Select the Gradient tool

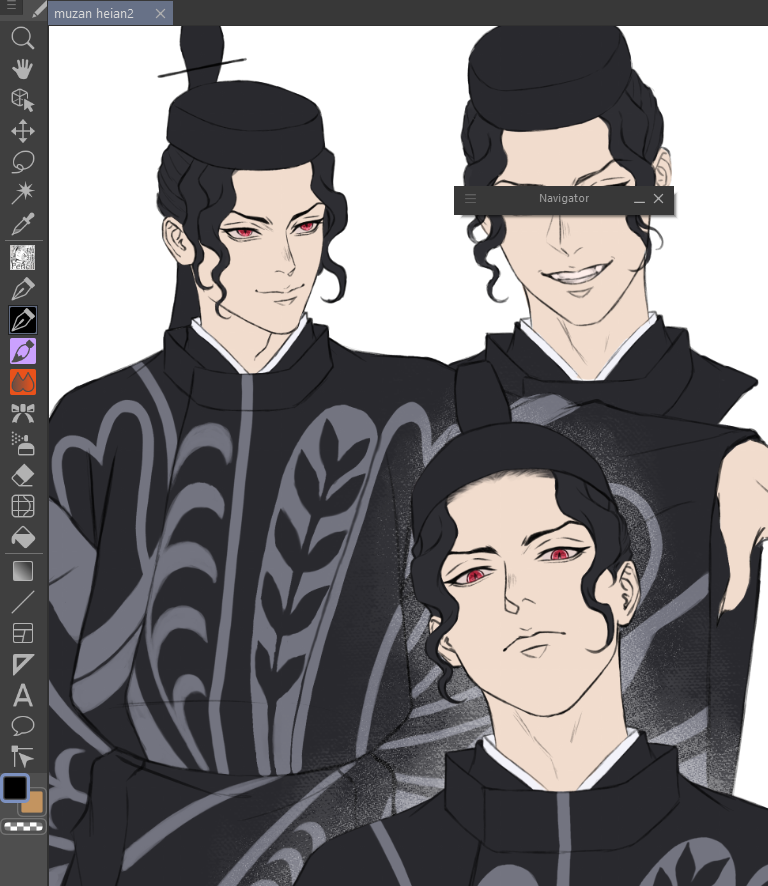click(23, 571)
